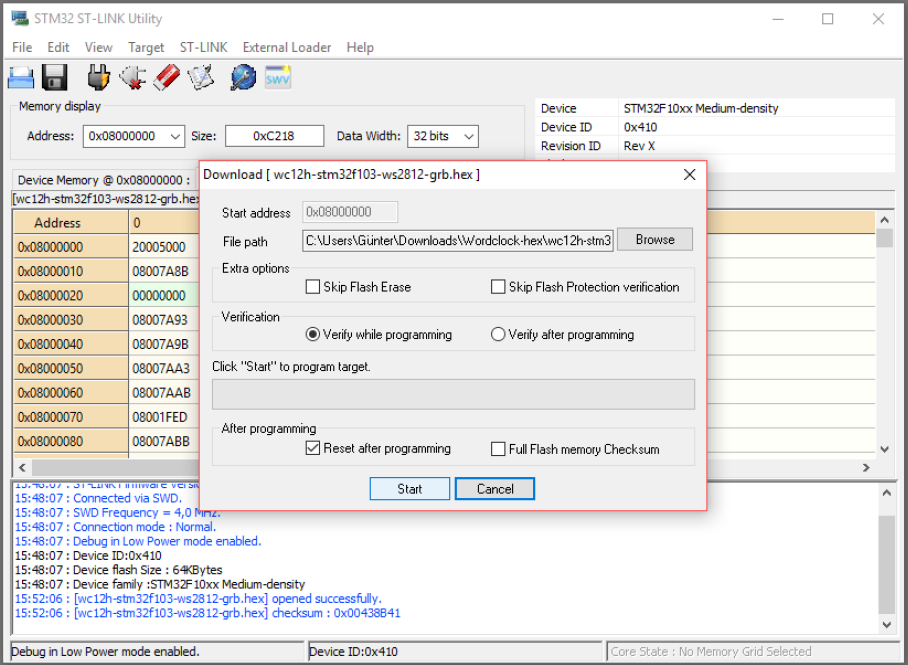Click the Connect to target plug icon

(x=98, y=78)
